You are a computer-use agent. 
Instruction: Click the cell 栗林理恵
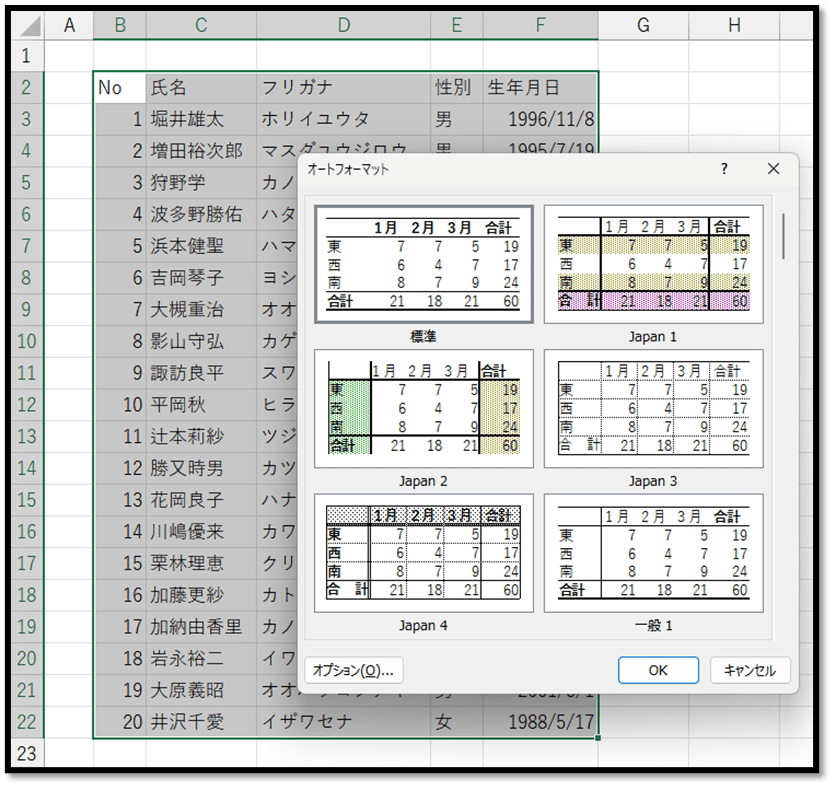pyautogui.click(x=201, y=563)
